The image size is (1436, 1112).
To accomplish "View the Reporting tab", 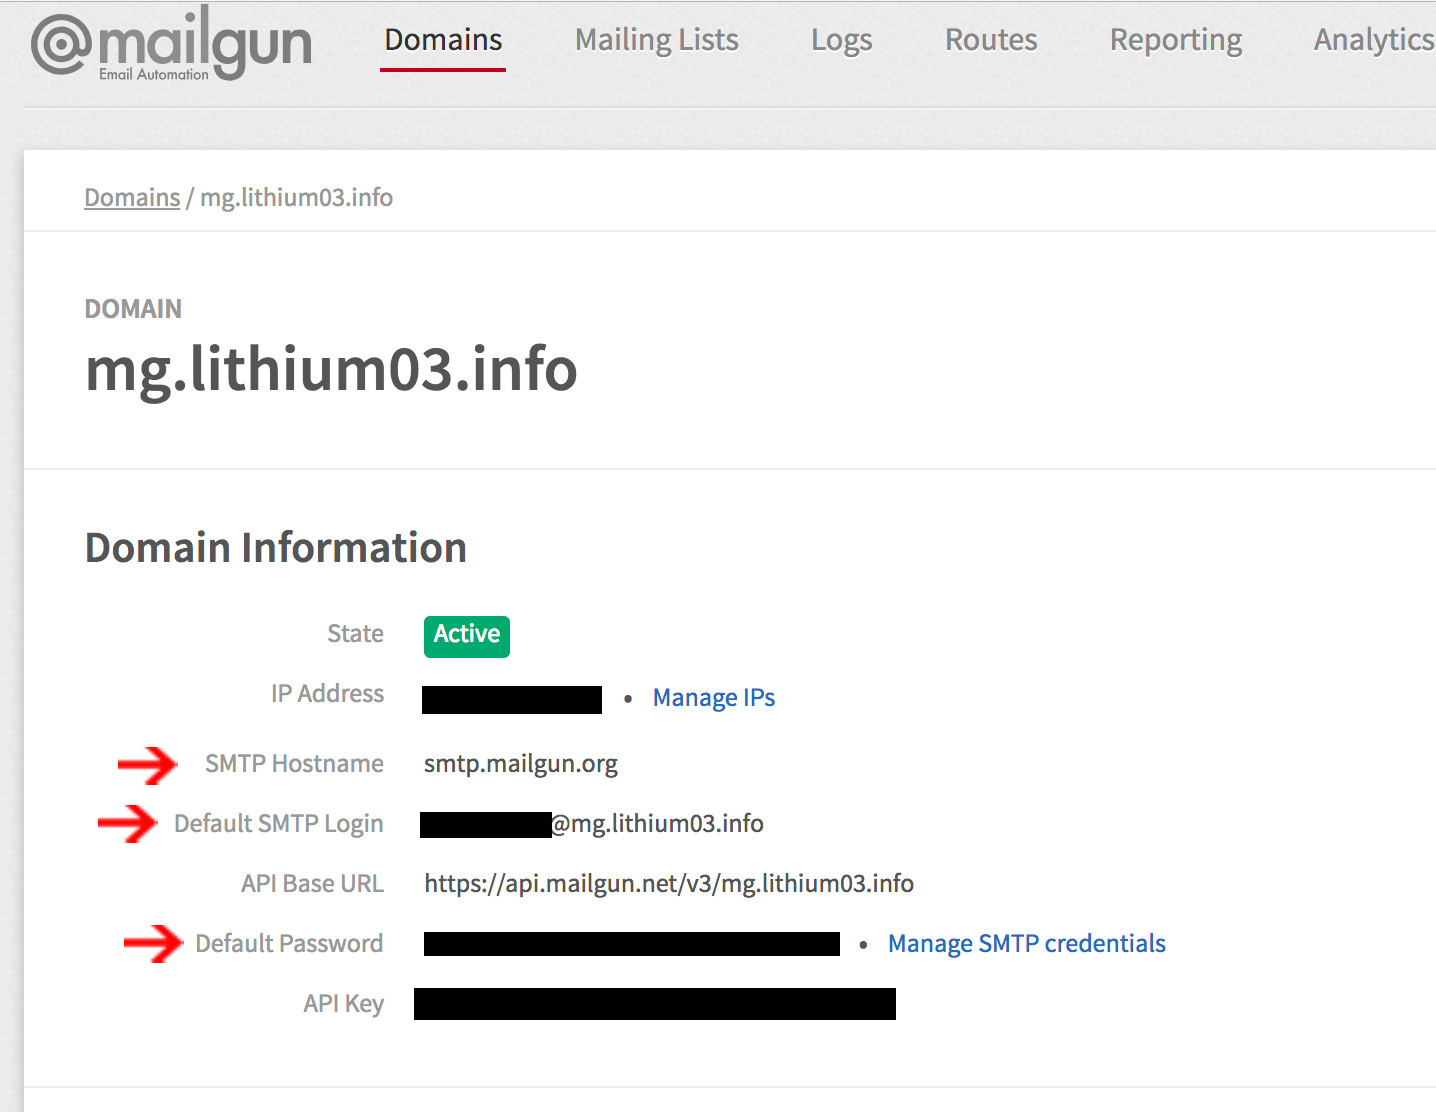I will coord(1175,40).
